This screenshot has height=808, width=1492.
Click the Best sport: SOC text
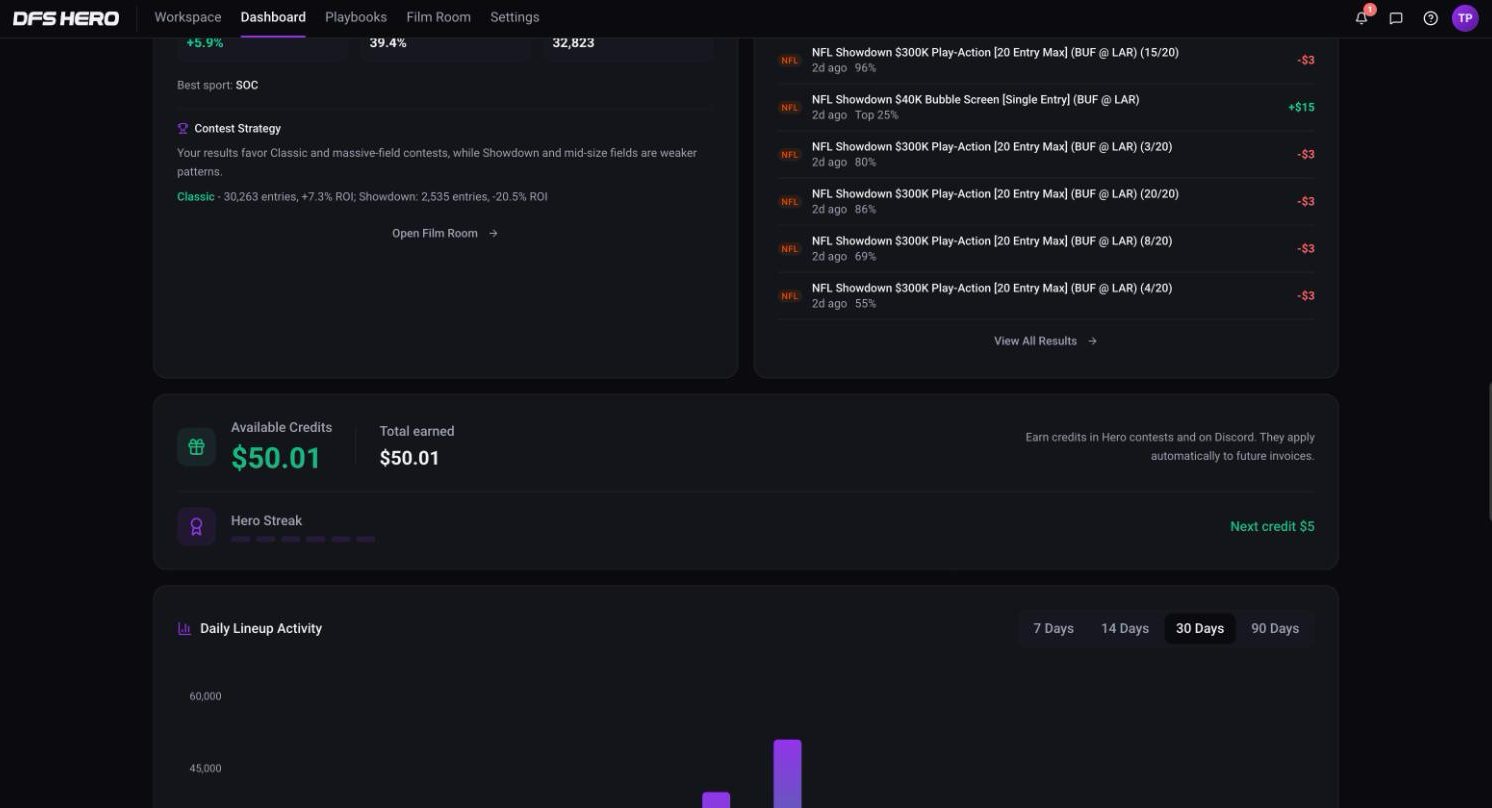coord(218,85)
